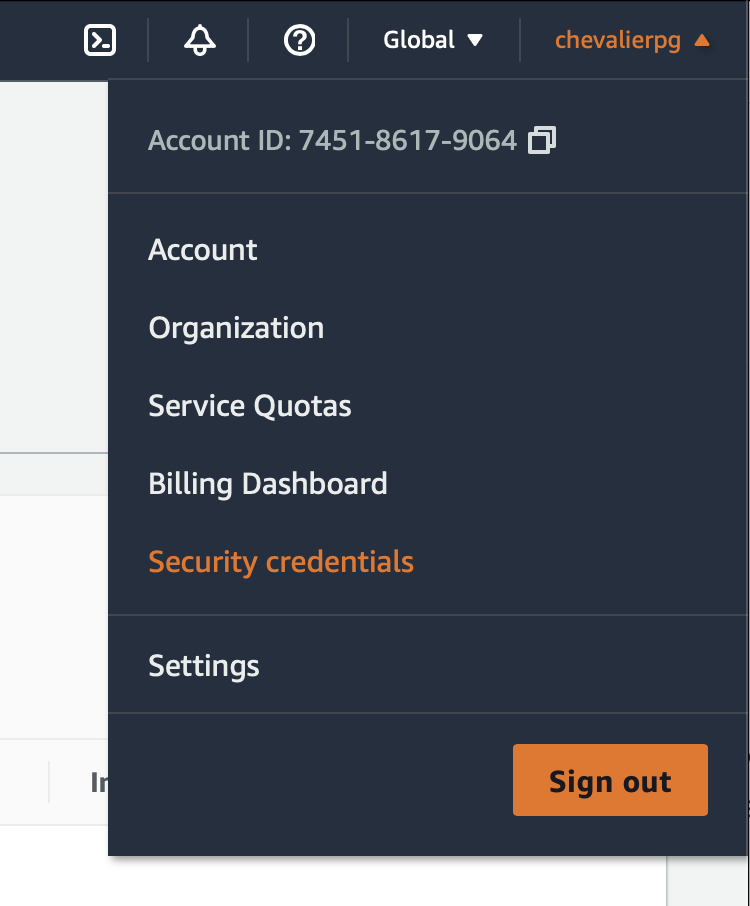750x906 pixels.
Task: Open the Billing Dashboard
Action: [x=268, y=484]
